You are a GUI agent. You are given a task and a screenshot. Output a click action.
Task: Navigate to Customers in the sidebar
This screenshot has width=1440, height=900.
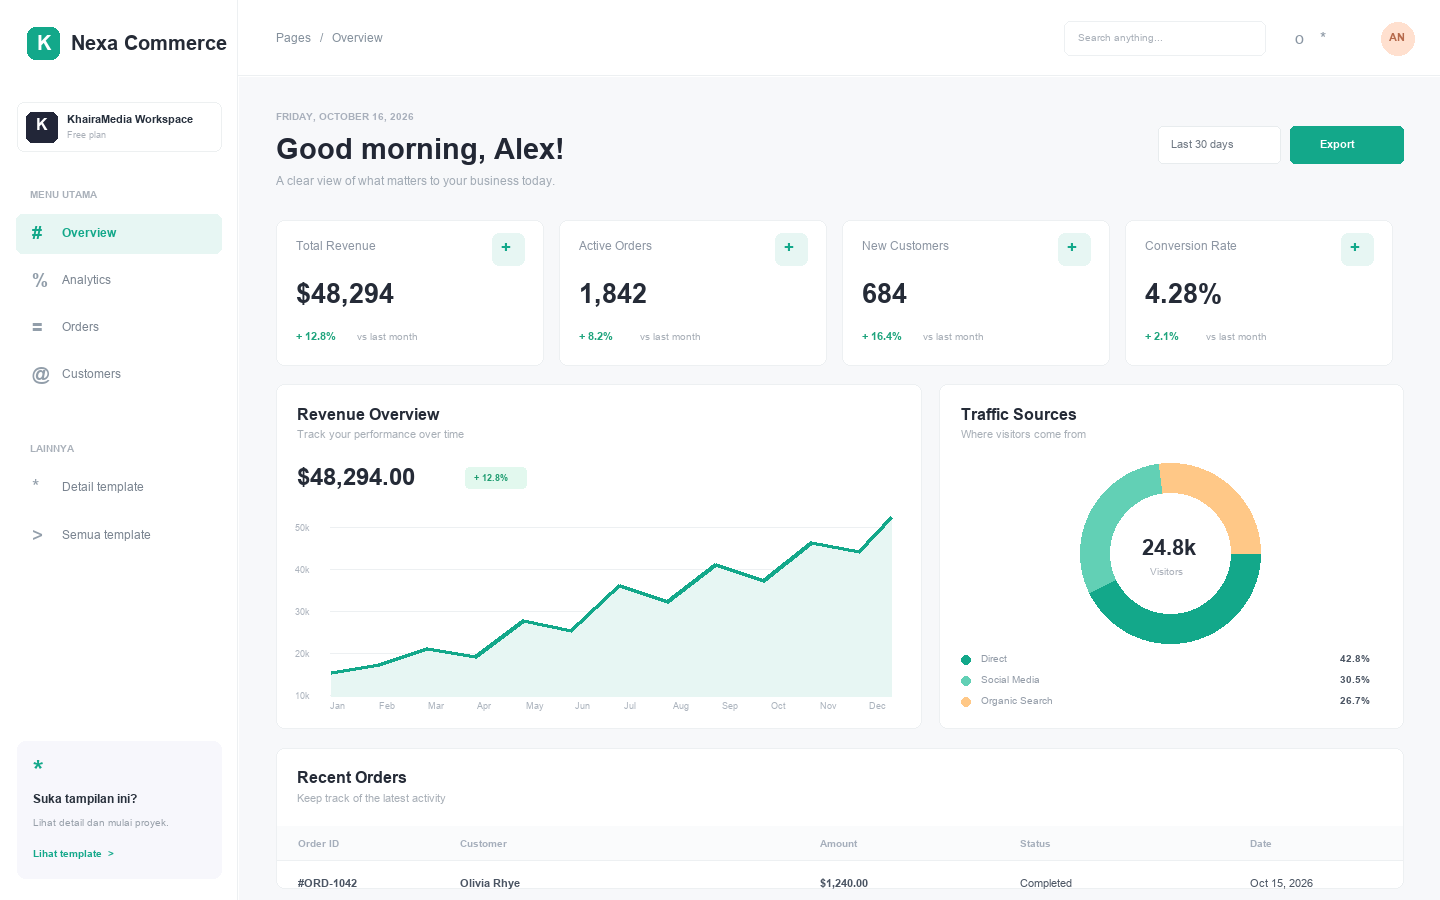pyautogui.click(x=119, y=375)
